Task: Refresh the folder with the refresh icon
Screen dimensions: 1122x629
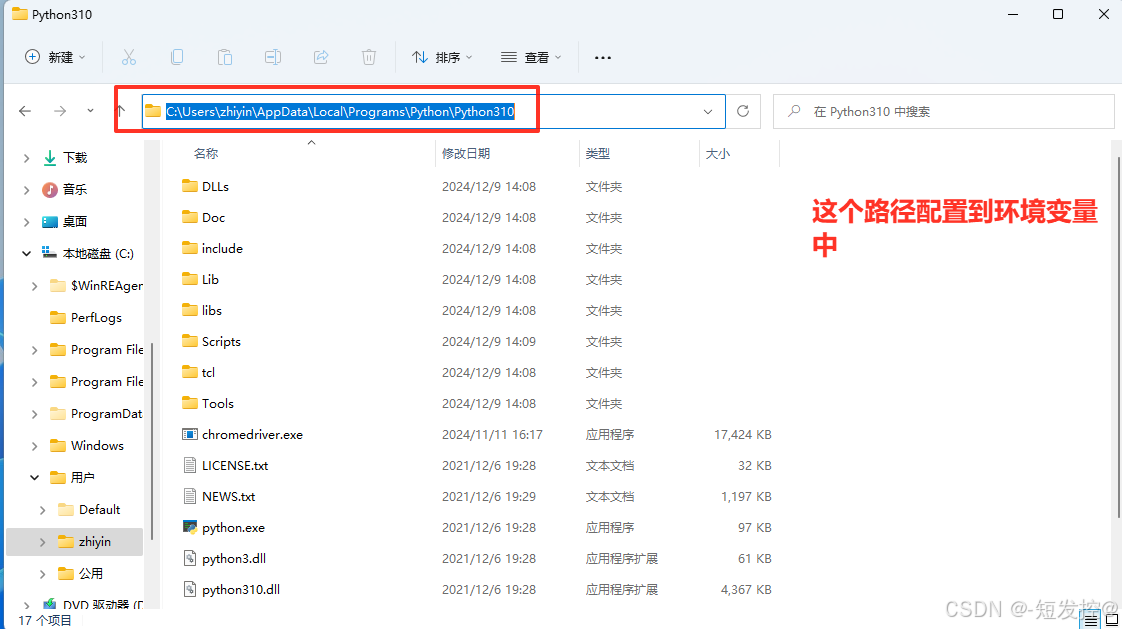Action: [x=743, y=111]
